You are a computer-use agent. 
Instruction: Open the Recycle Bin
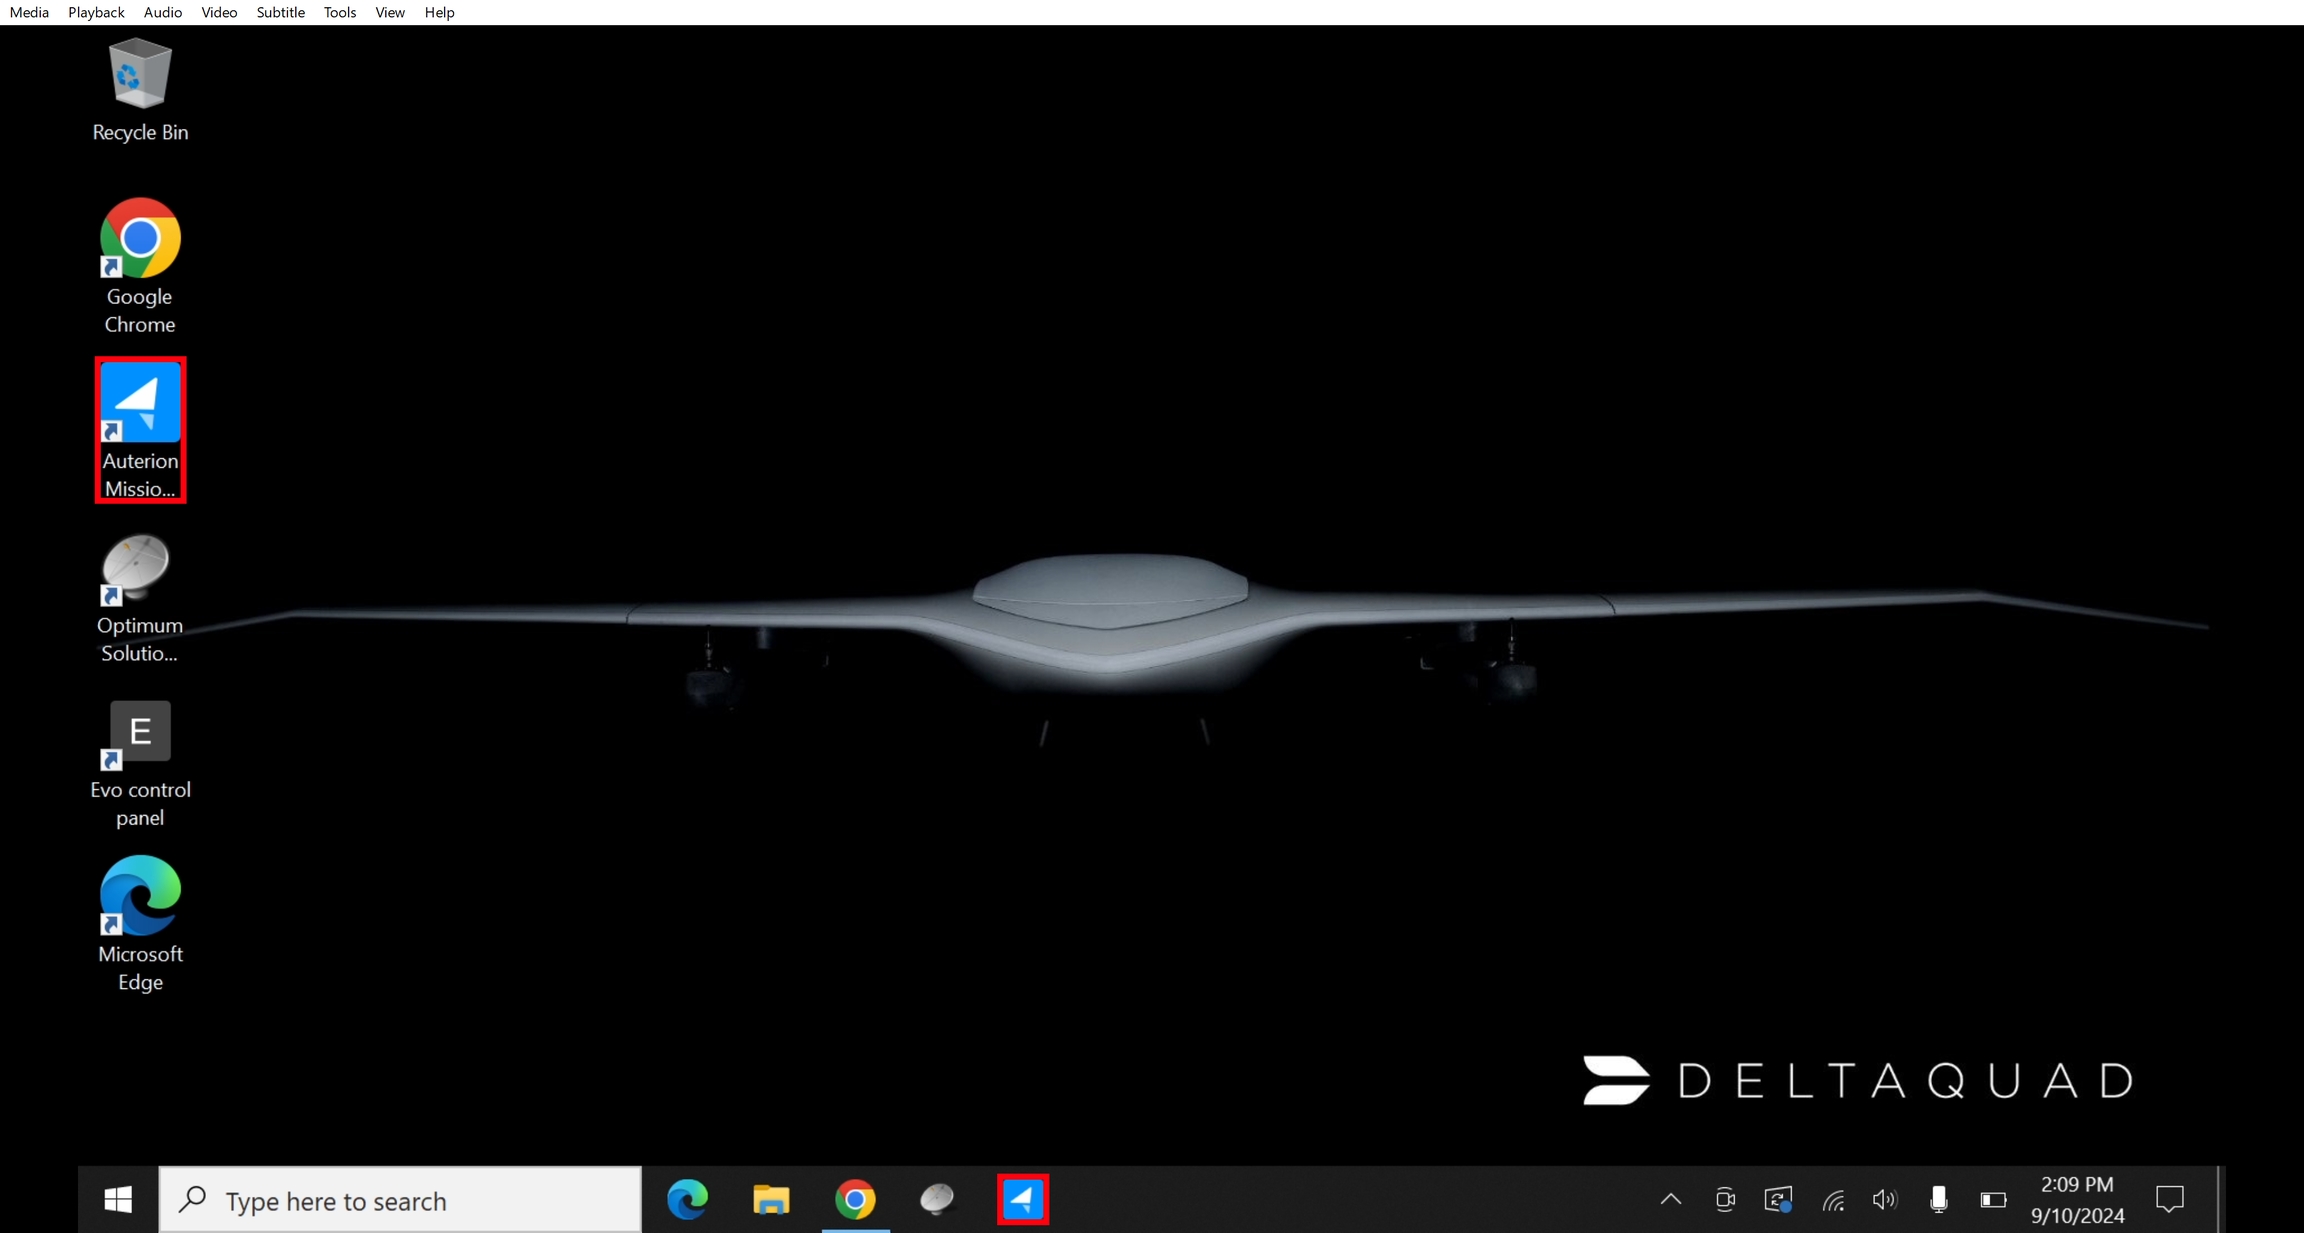tap(140, 90)
